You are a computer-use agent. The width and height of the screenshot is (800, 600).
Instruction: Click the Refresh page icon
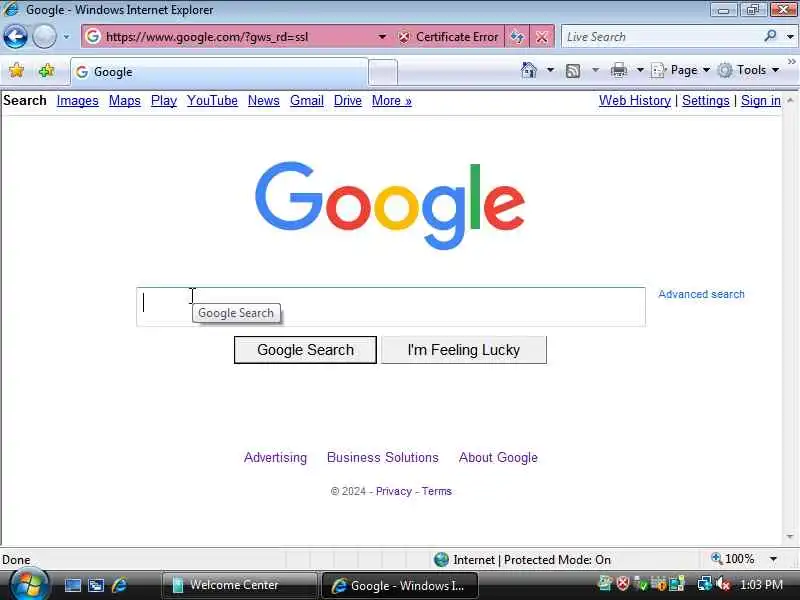pyautogui.click(x=517, y=37)
